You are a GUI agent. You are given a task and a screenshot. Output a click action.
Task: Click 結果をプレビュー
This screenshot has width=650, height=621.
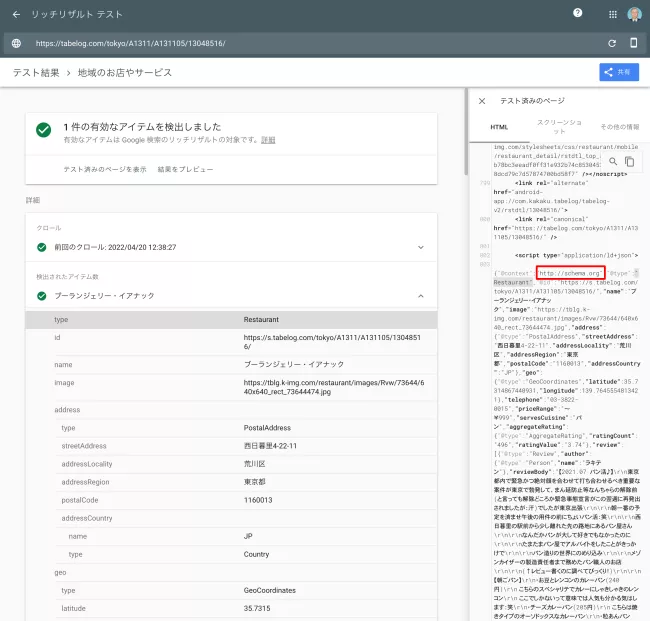(x=185, y=169)
